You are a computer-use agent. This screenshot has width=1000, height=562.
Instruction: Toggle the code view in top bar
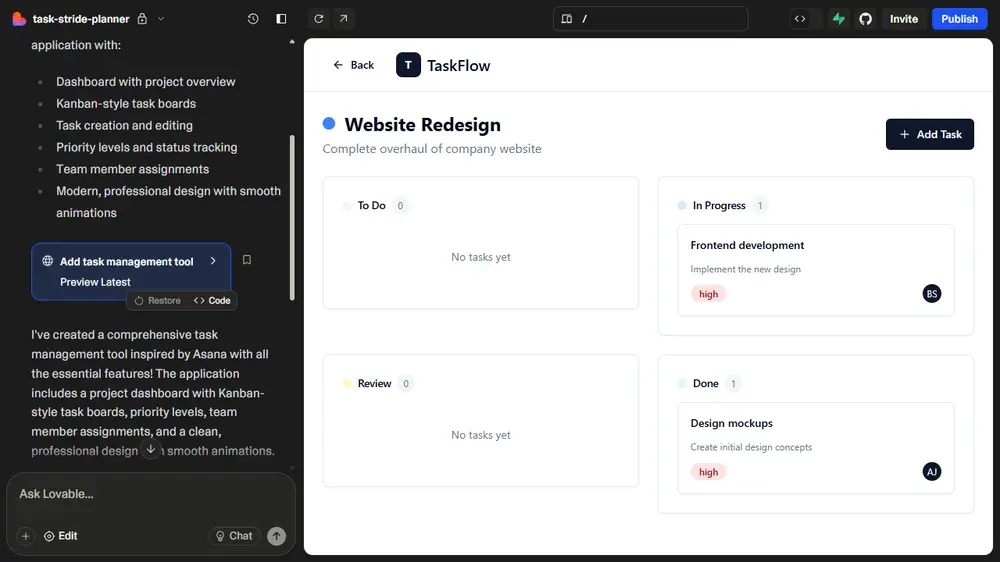(x=800, y=19)
